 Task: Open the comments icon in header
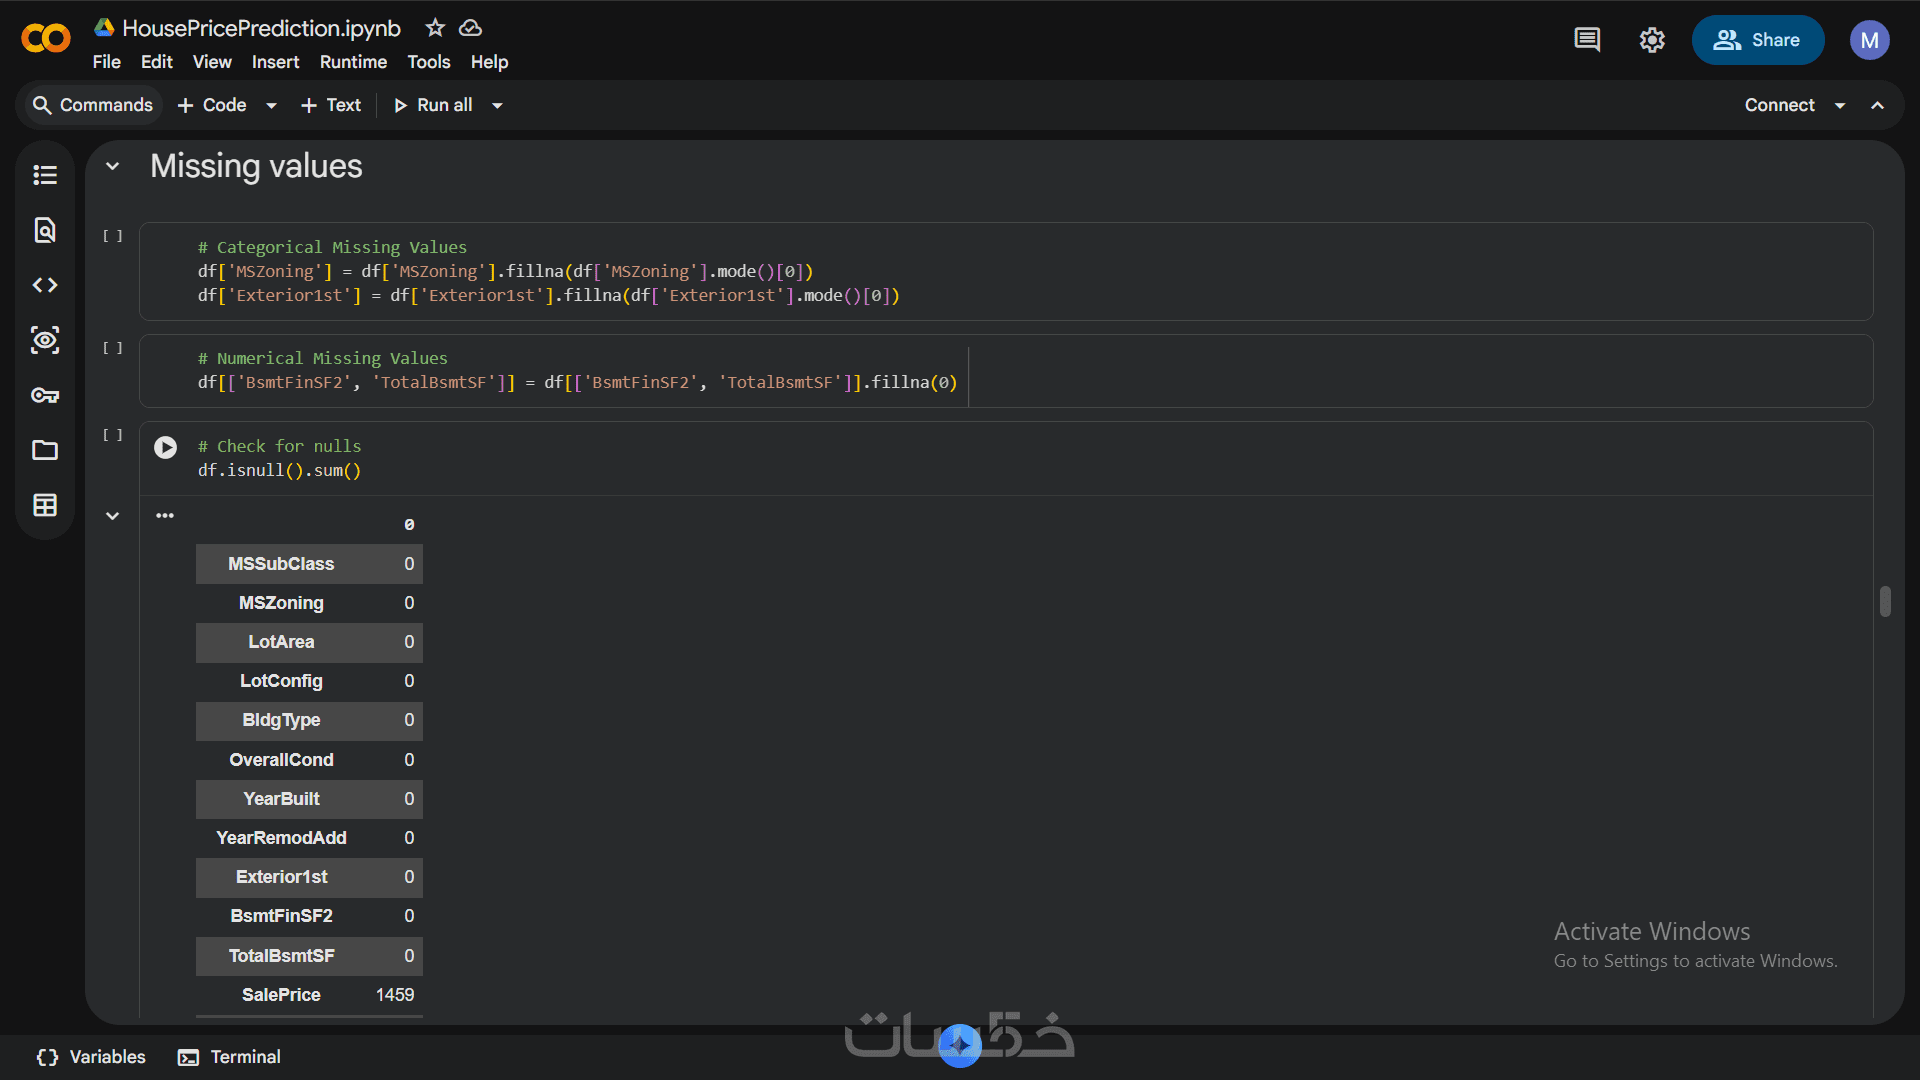point(1587,40)
